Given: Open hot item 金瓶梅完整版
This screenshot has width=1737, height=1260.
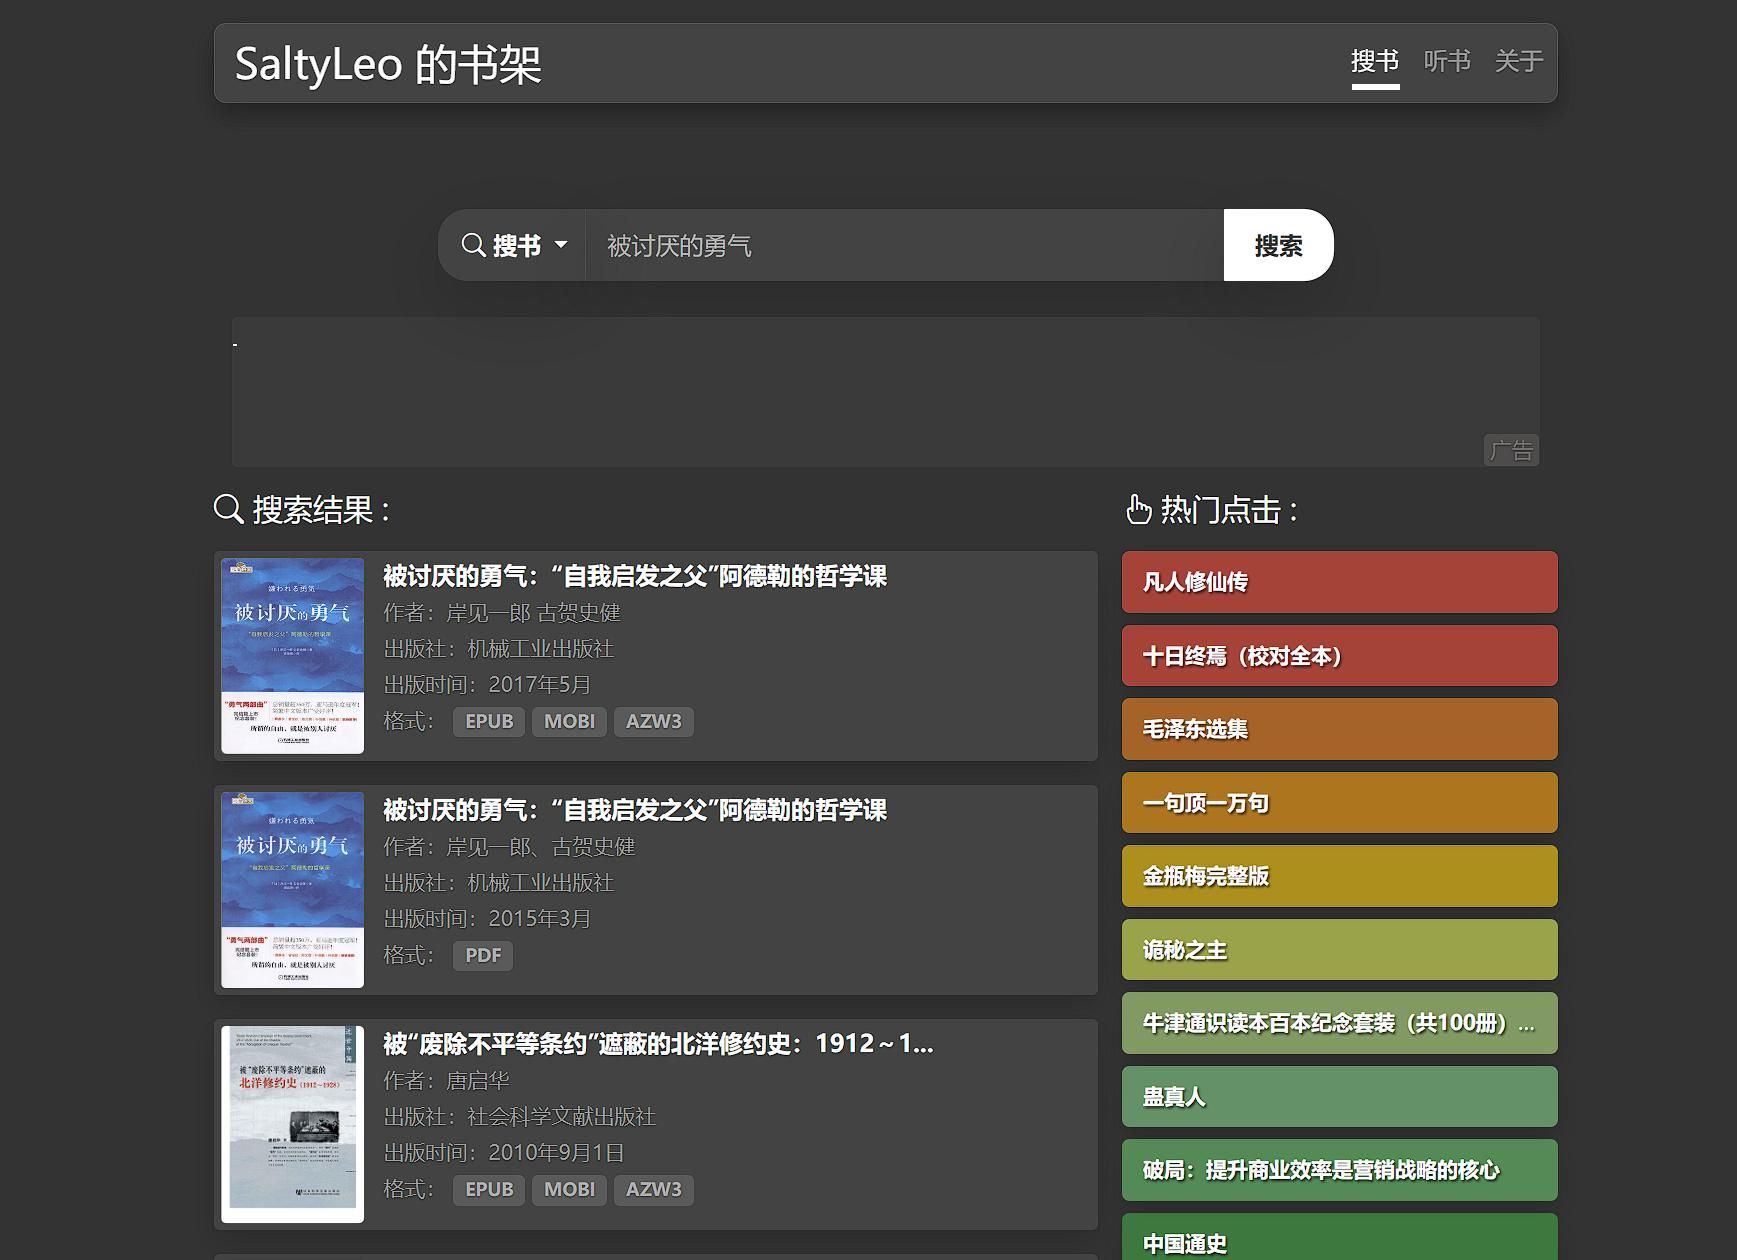Looking at the screenshot, I should pos(1339,876).
